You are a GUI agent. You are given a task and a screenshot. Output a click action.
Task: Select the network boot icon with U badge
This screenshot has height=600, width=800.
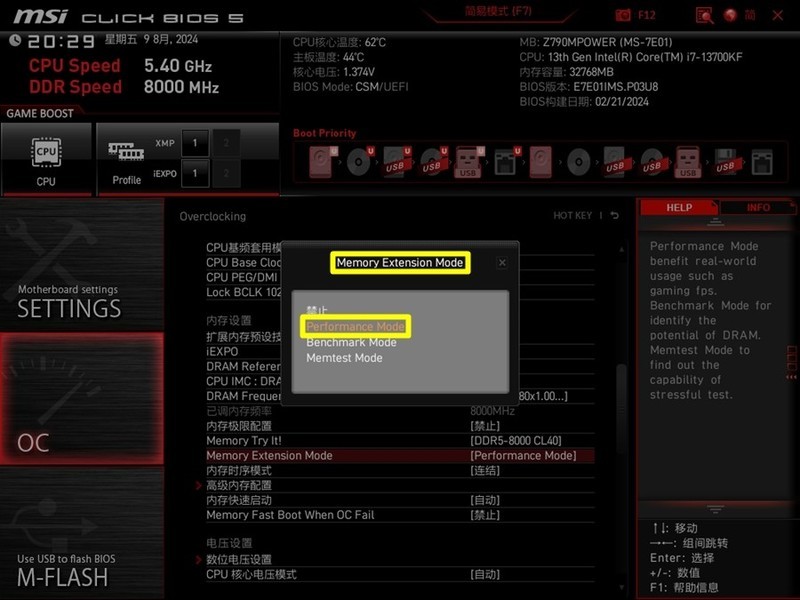[x=506, y=162]
